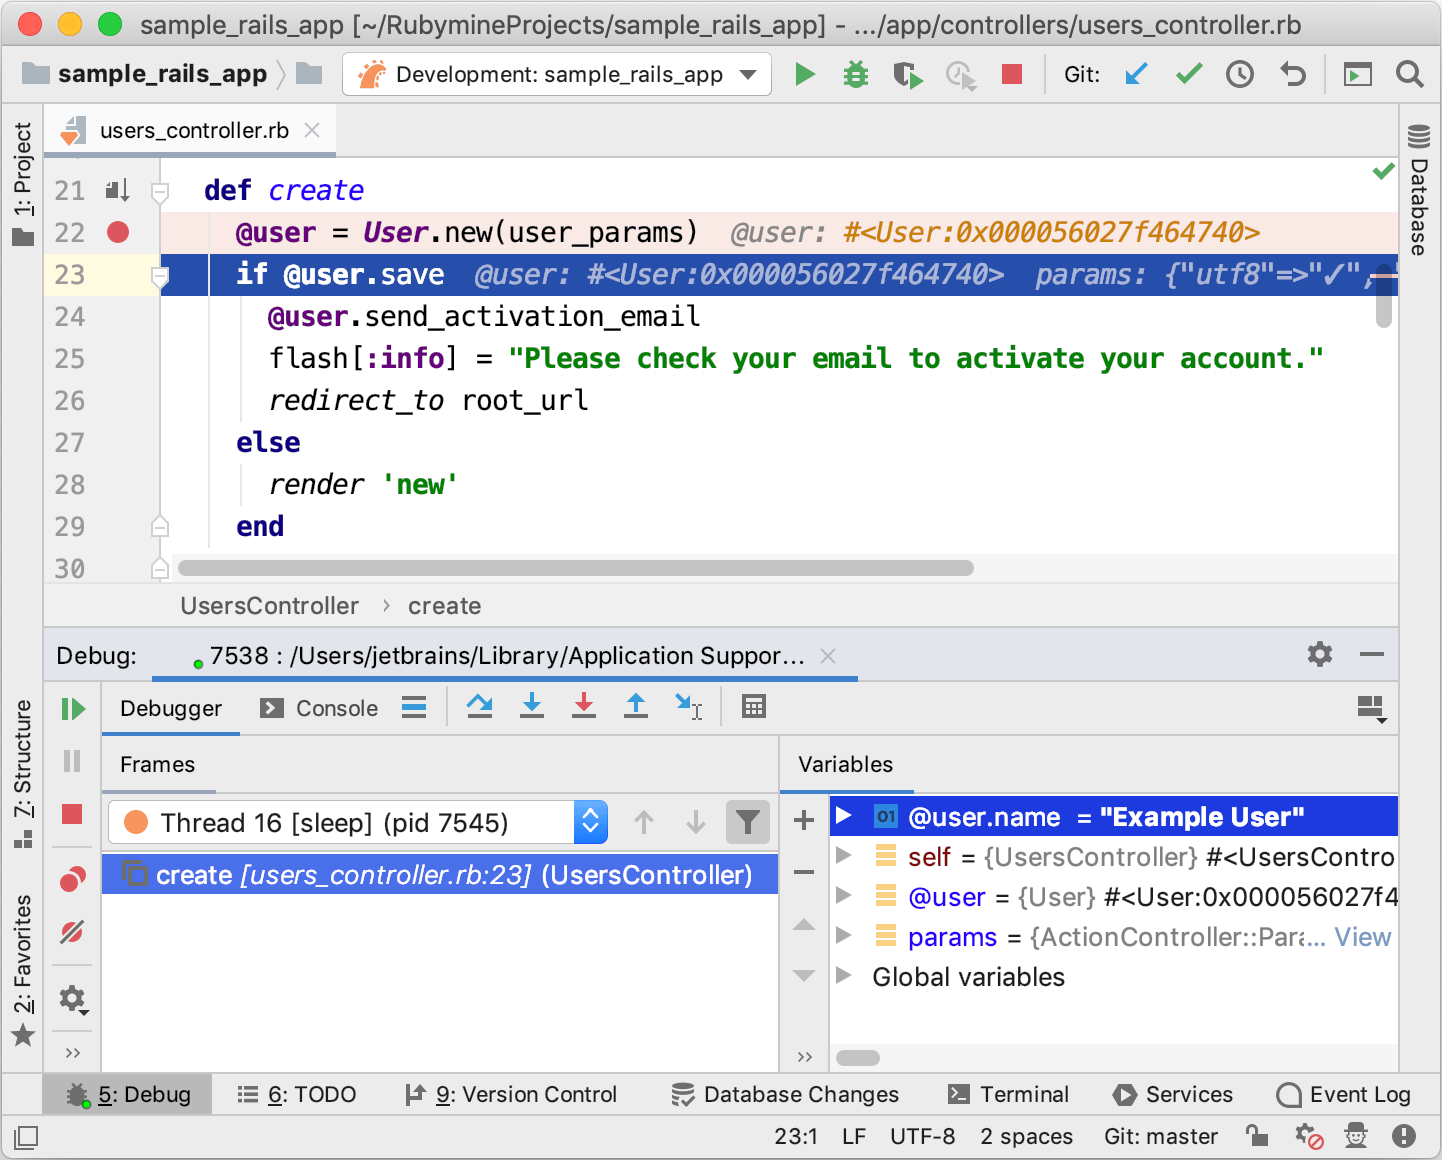Viewport: 1442px width, 1160px height.
Task: Expand the @user variable
Action: click(845, 897)
